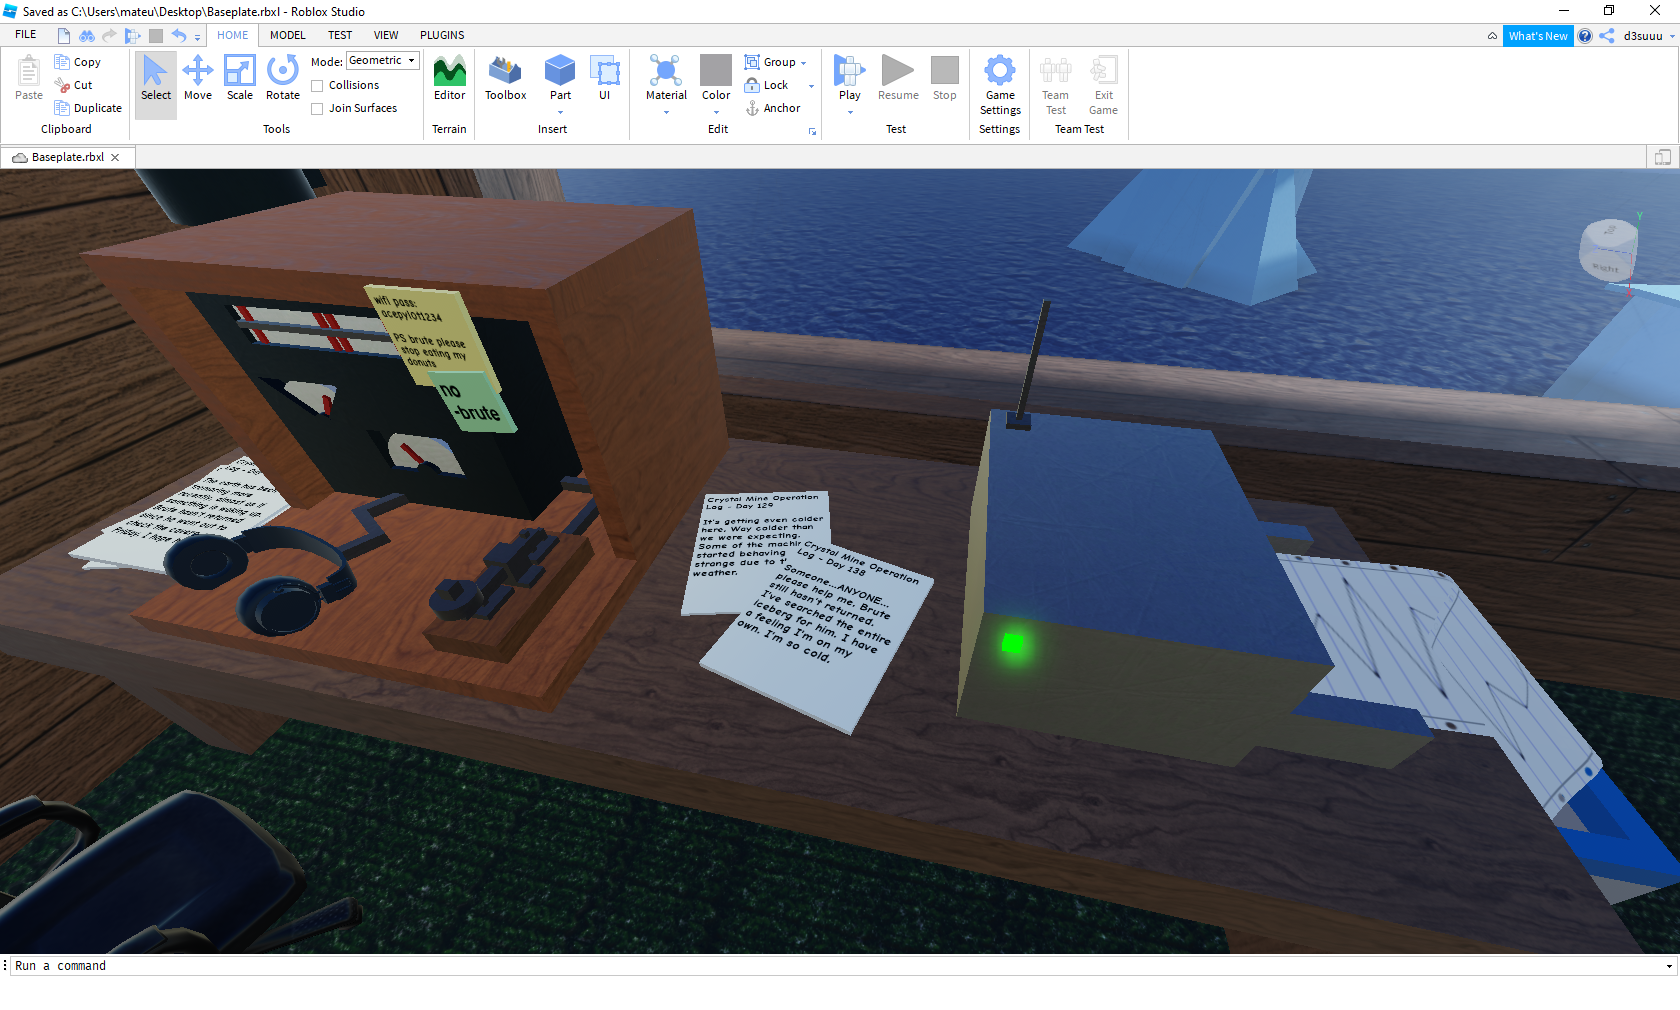Toggle the Join Surfaces checkbox
The width and height of the screenshot is (1680, 1010).
317,109
